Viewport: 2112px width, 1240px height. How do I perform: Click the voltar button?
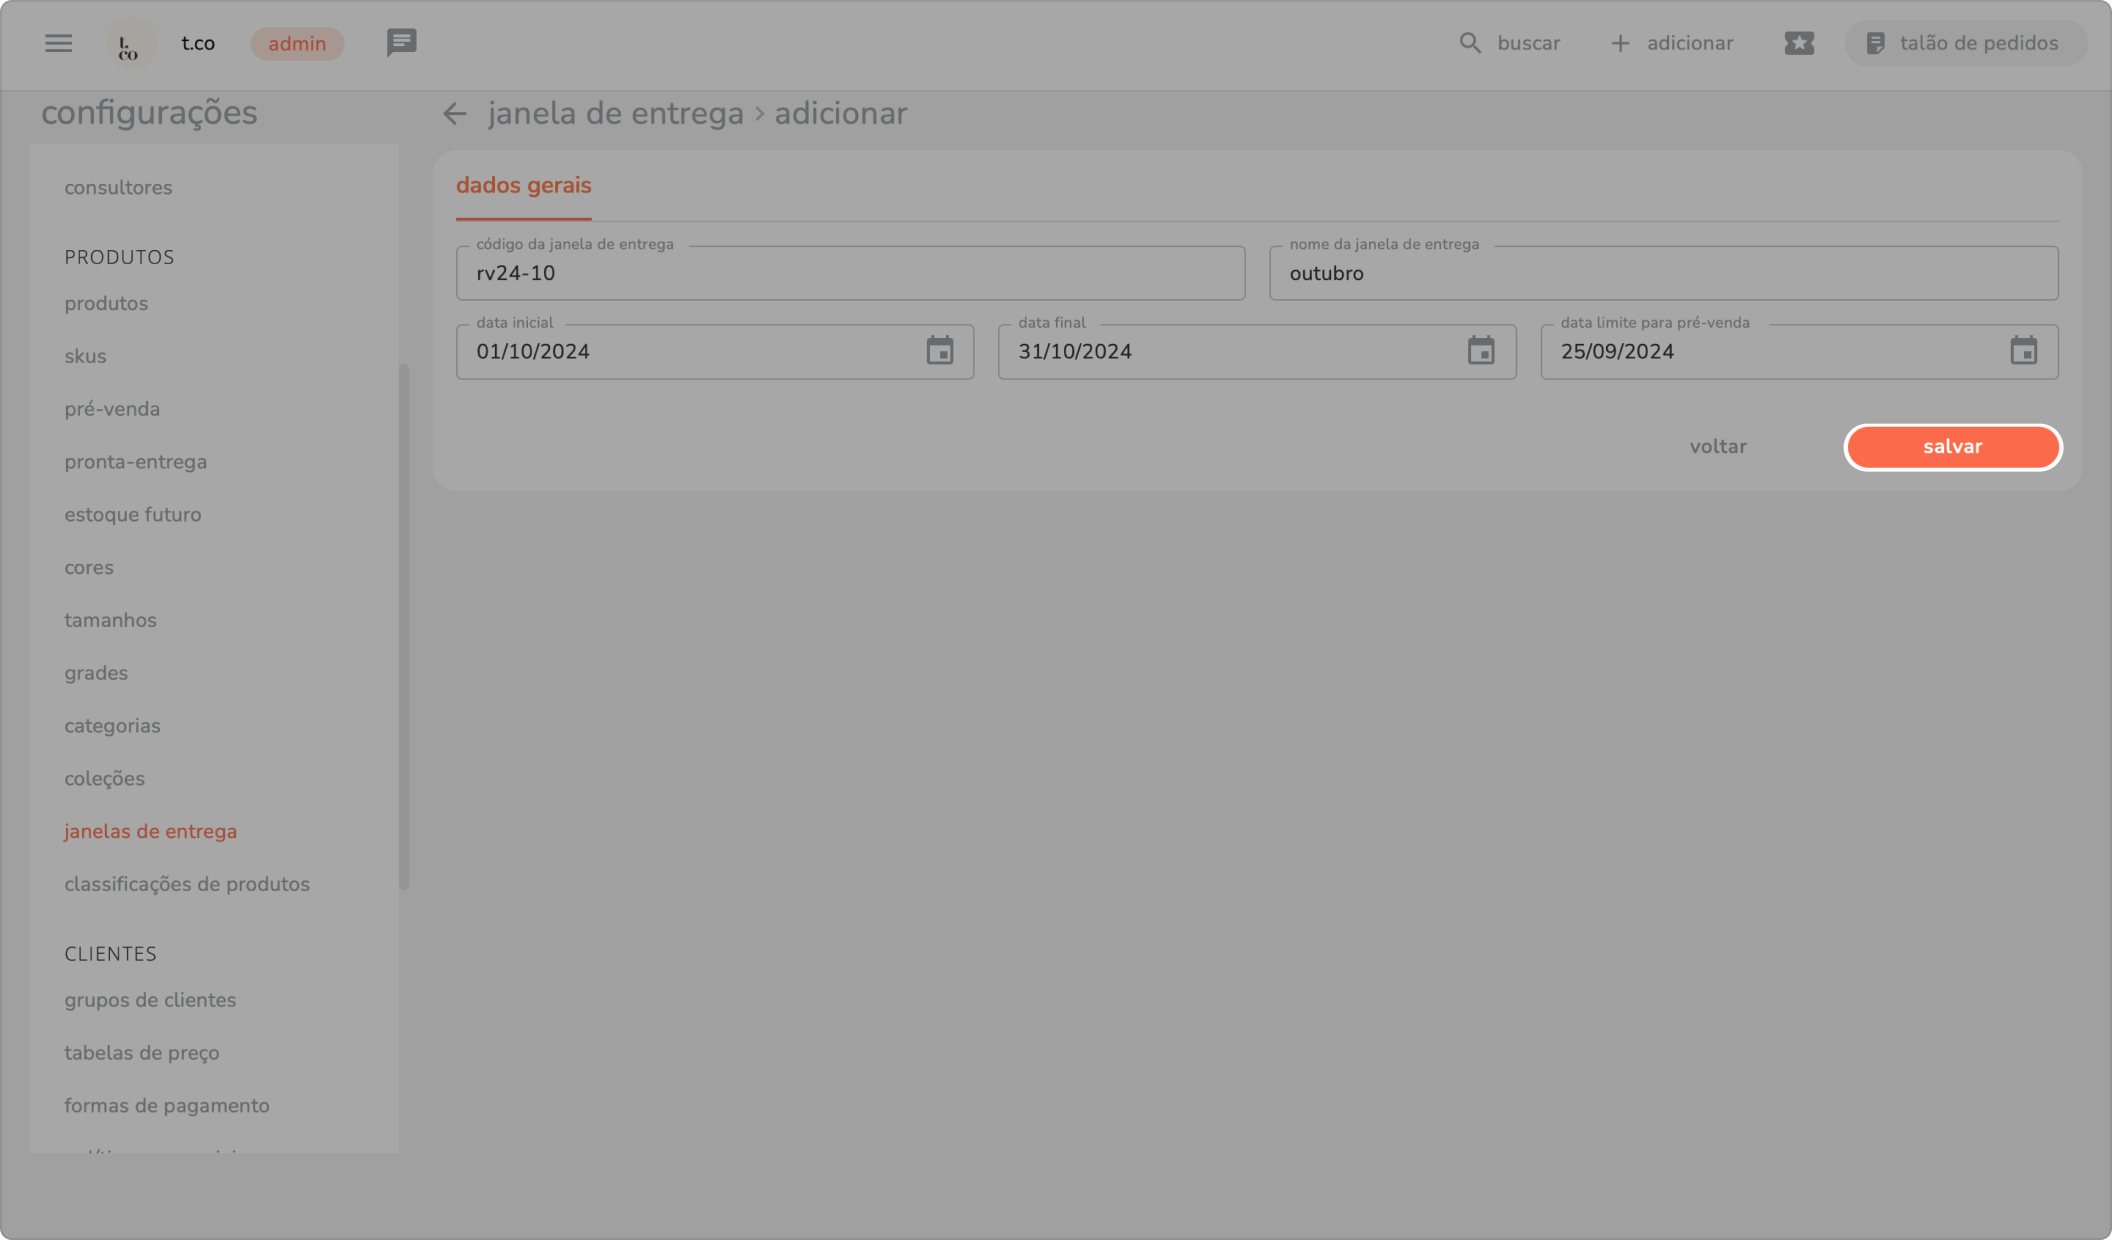[x=1718, y=447]
